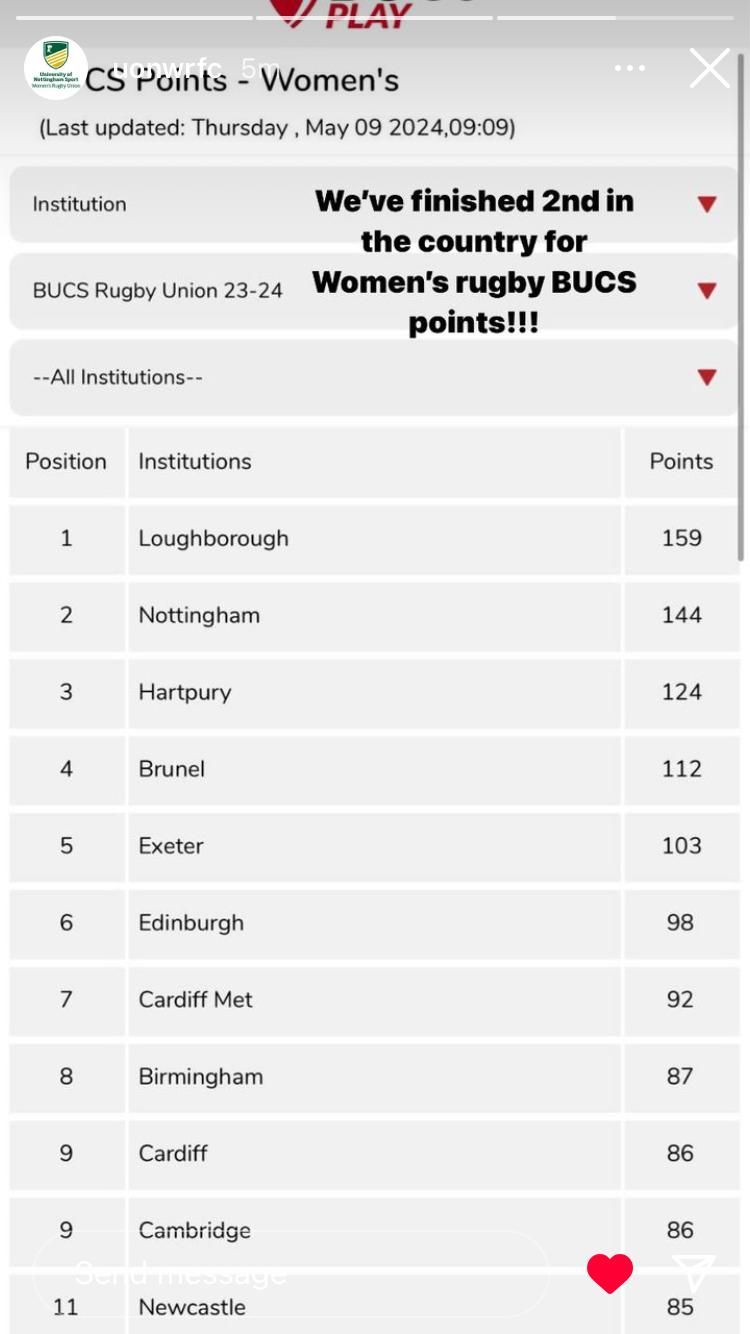Expand the All Institutions dropdown
The width and height of the screenshot is (750, 1334).
tap(374, 377)
